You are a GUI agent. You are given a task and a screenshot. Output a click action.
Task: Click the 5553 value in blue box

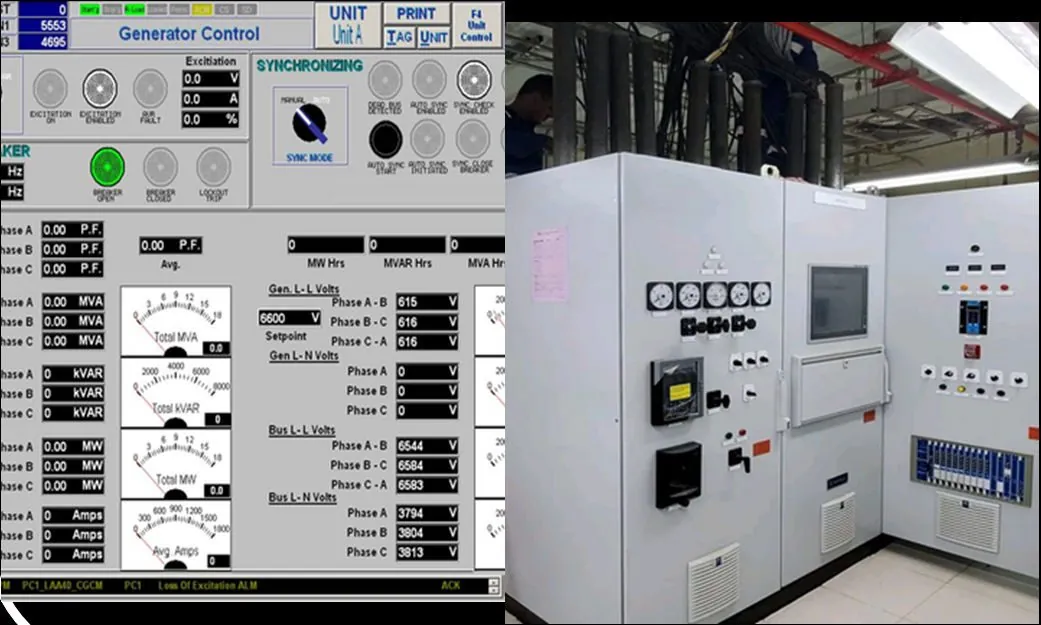(x=43, y=25)
